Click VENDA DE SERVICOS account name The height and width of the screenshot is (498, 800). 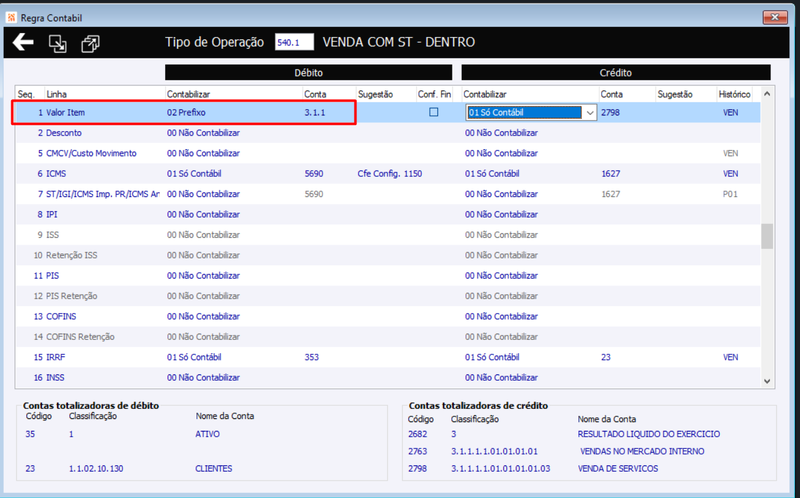tap(618, 468)
